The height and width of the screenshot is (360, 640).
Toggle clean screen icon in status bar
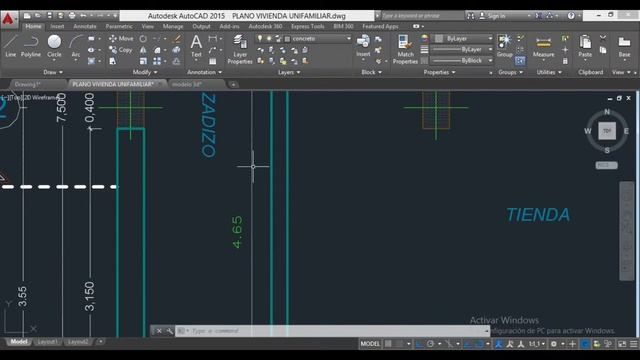point(622,344)
